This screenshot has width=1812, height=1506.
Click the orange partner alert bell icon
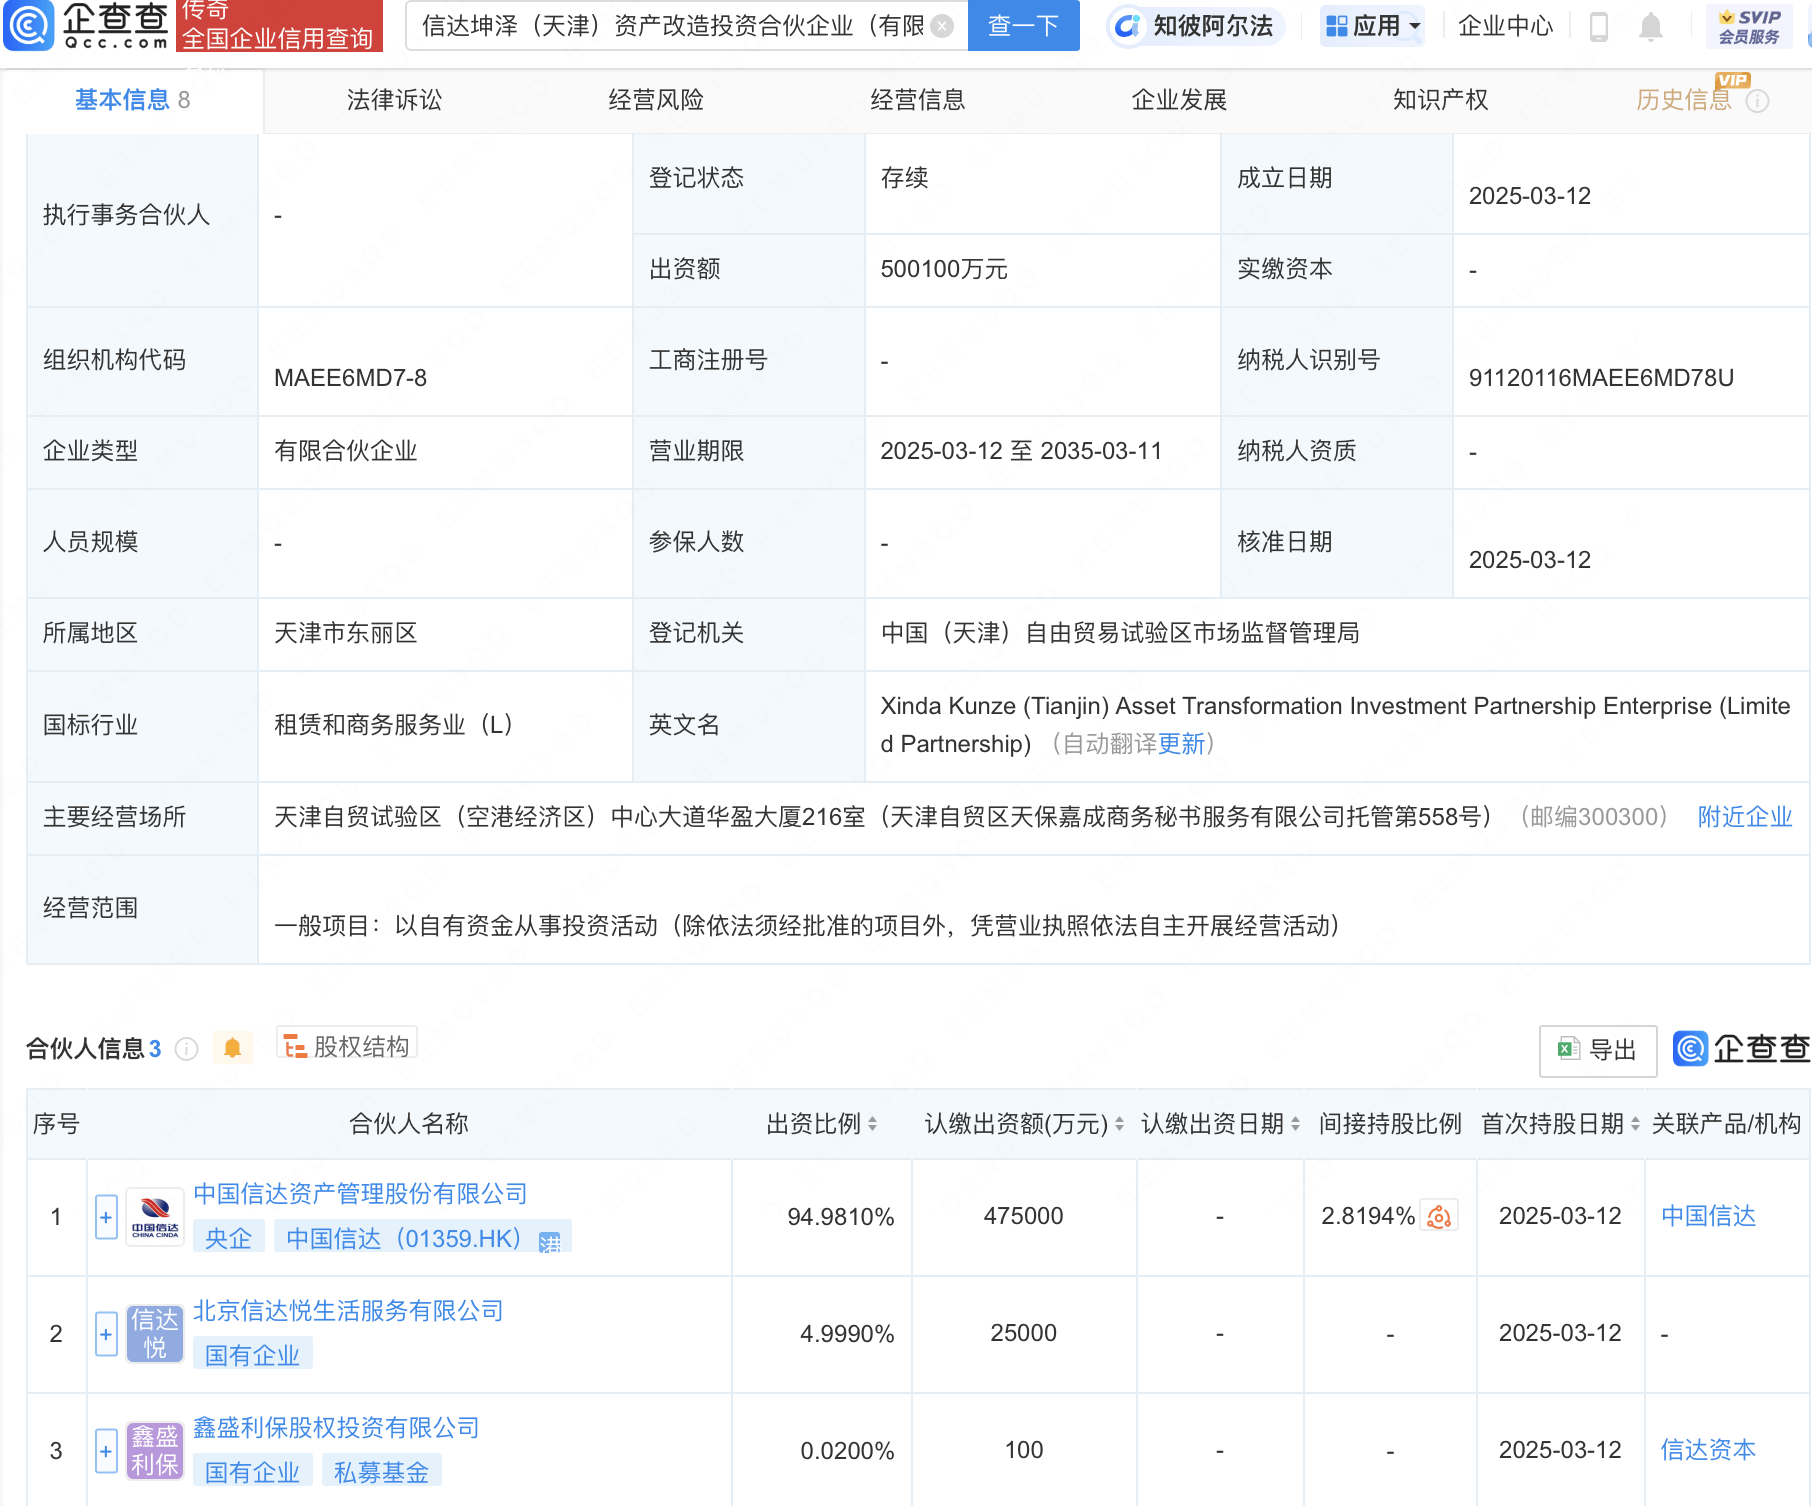tap(232, 1048)
